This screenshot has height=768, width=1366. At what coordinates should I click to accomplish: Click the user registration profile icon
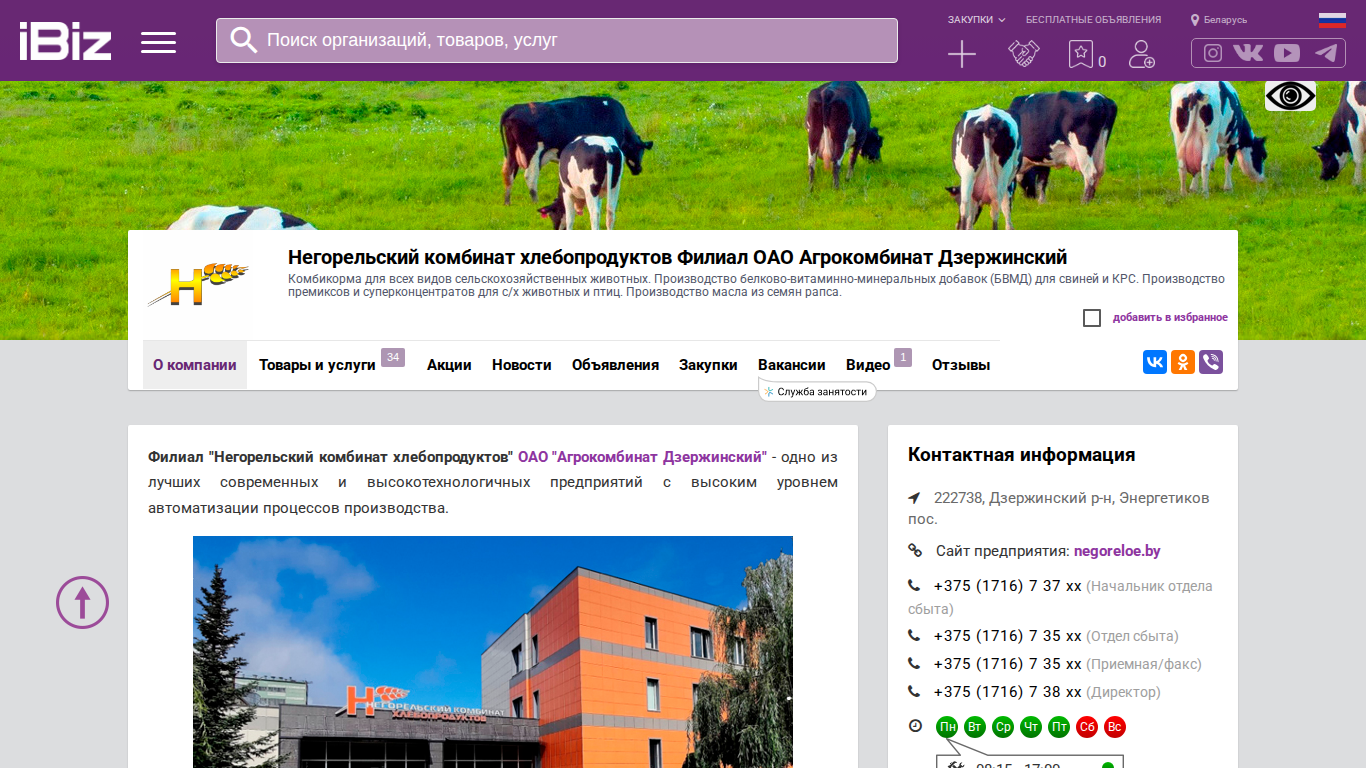click(x=1142, y=54)
